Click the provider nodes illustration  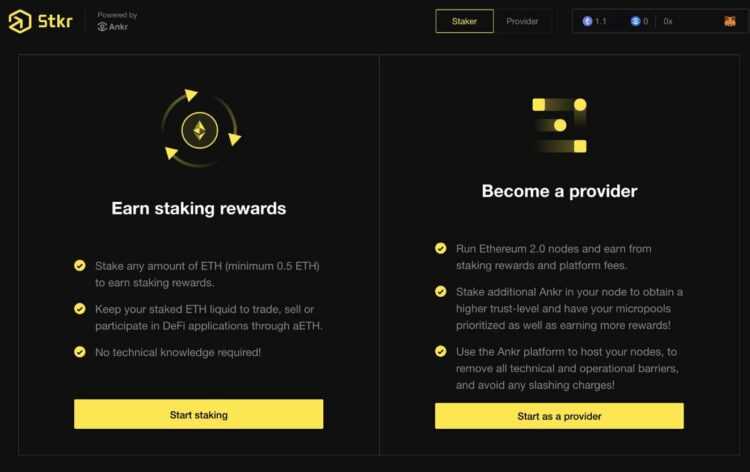click(x=559, y=125)
